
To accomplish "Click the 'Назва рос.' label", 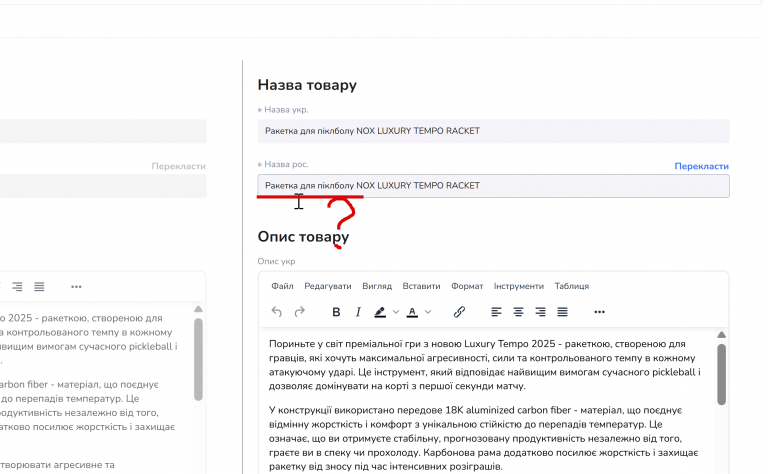I will pyautogui.click(x=286, y=165).
